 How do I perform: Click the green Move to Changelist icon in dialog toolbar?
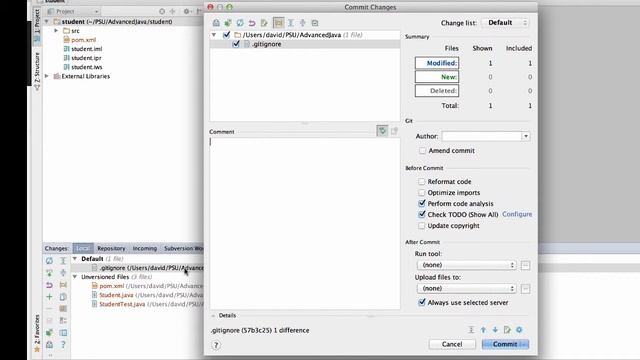coord(228,23)
